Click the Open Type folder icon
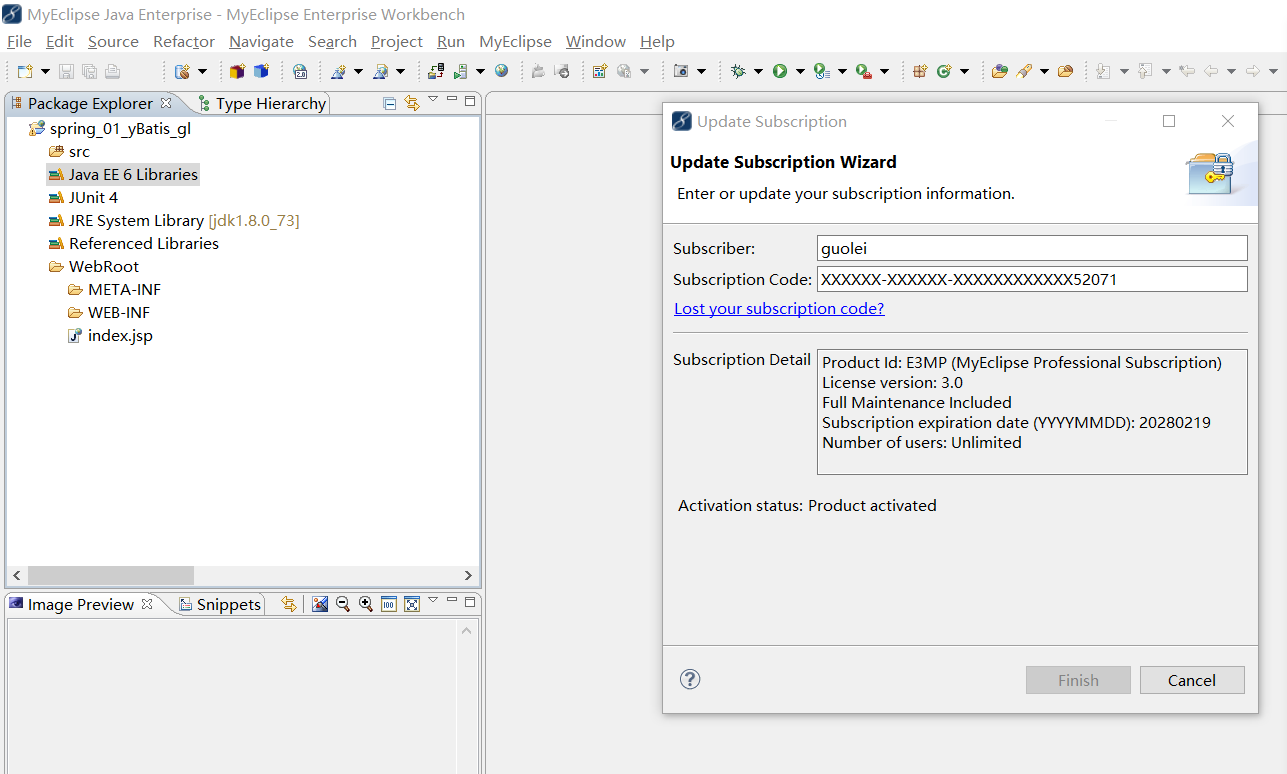Viewport: 1287px width, 774px height. (x=999, y=71)
